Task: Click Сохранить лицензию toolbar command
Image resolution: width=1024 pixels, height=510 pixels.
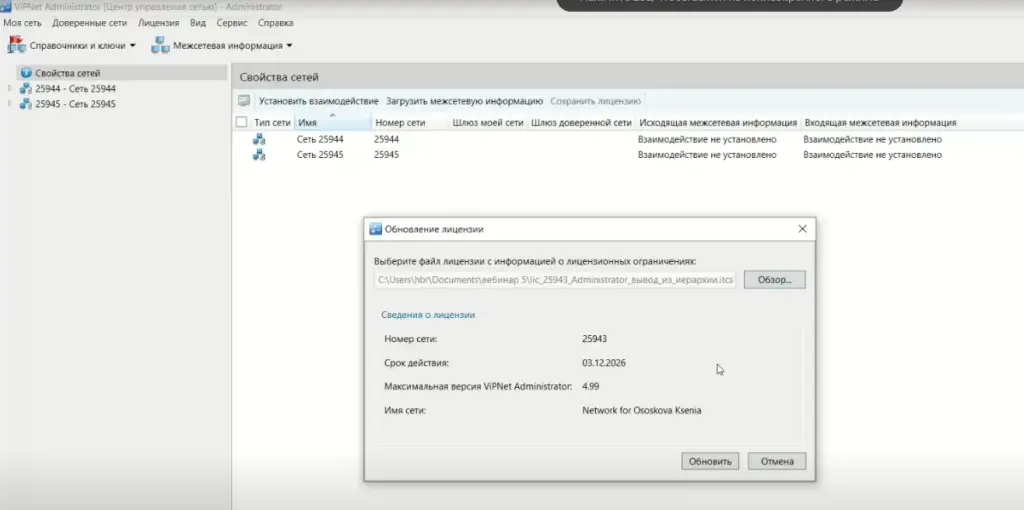Action: (596, 101)
